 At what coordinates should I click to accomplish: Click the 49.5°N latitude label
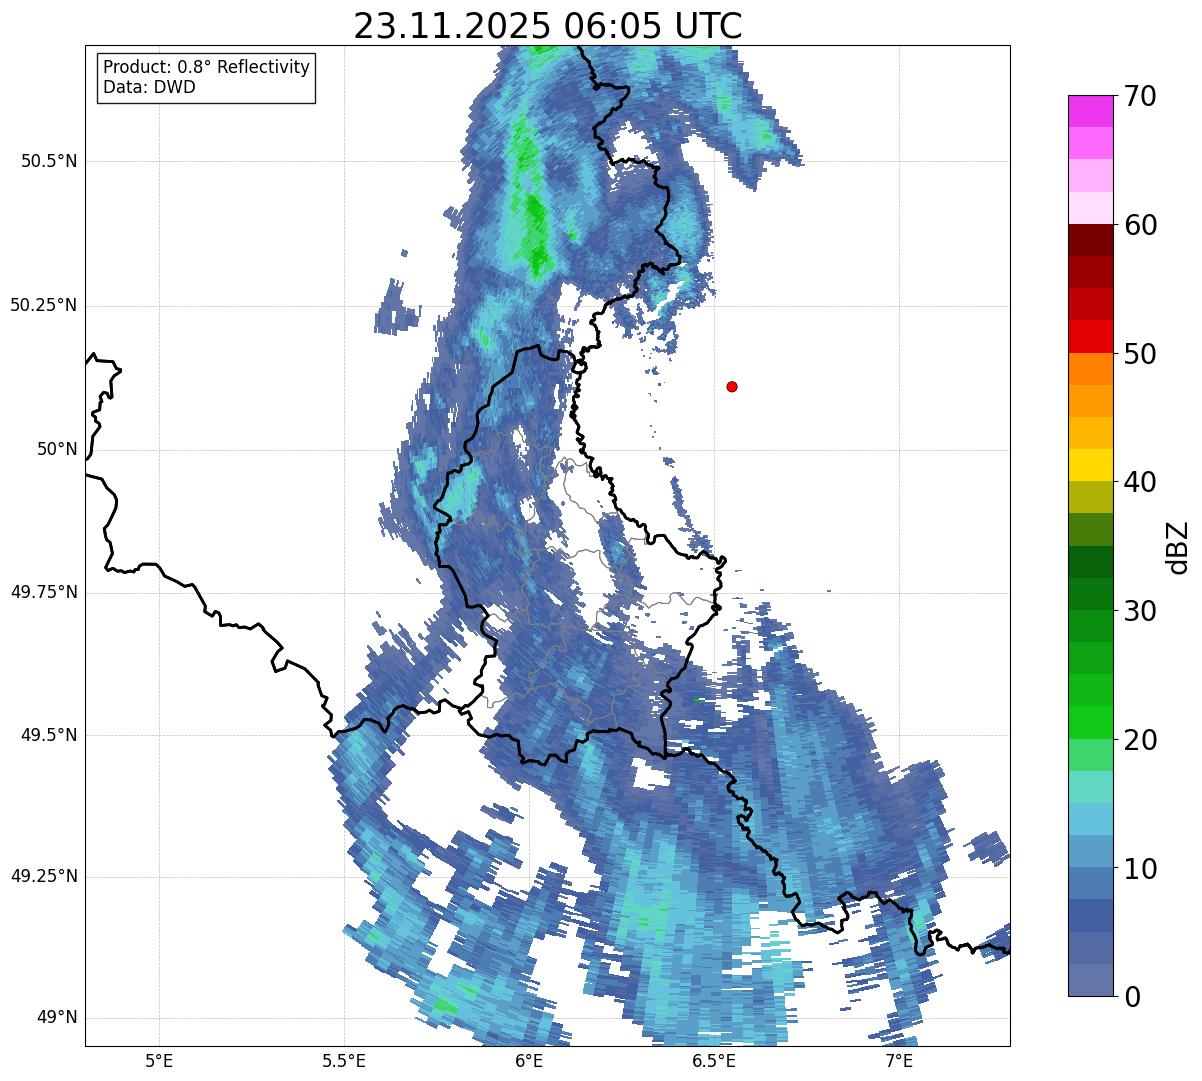pyautogui.click(x=49, y=735)
